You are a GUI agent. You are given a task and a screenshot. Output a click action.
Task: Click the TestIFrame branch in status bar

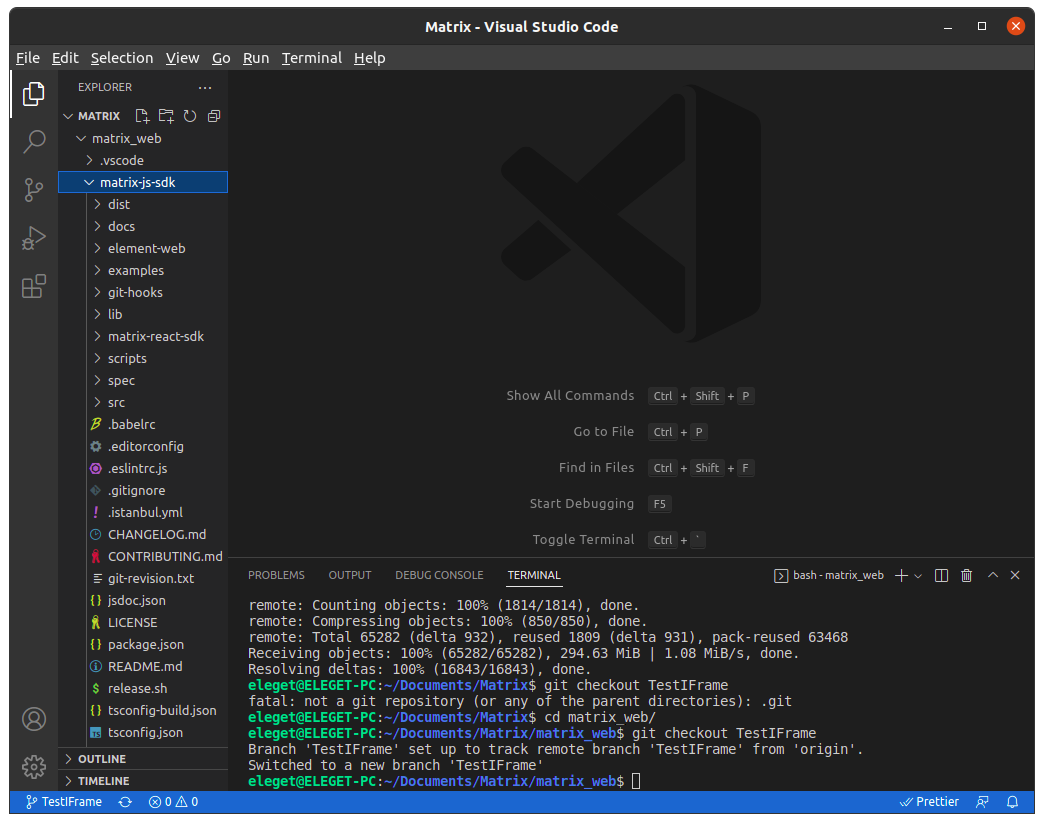(64, 802)
